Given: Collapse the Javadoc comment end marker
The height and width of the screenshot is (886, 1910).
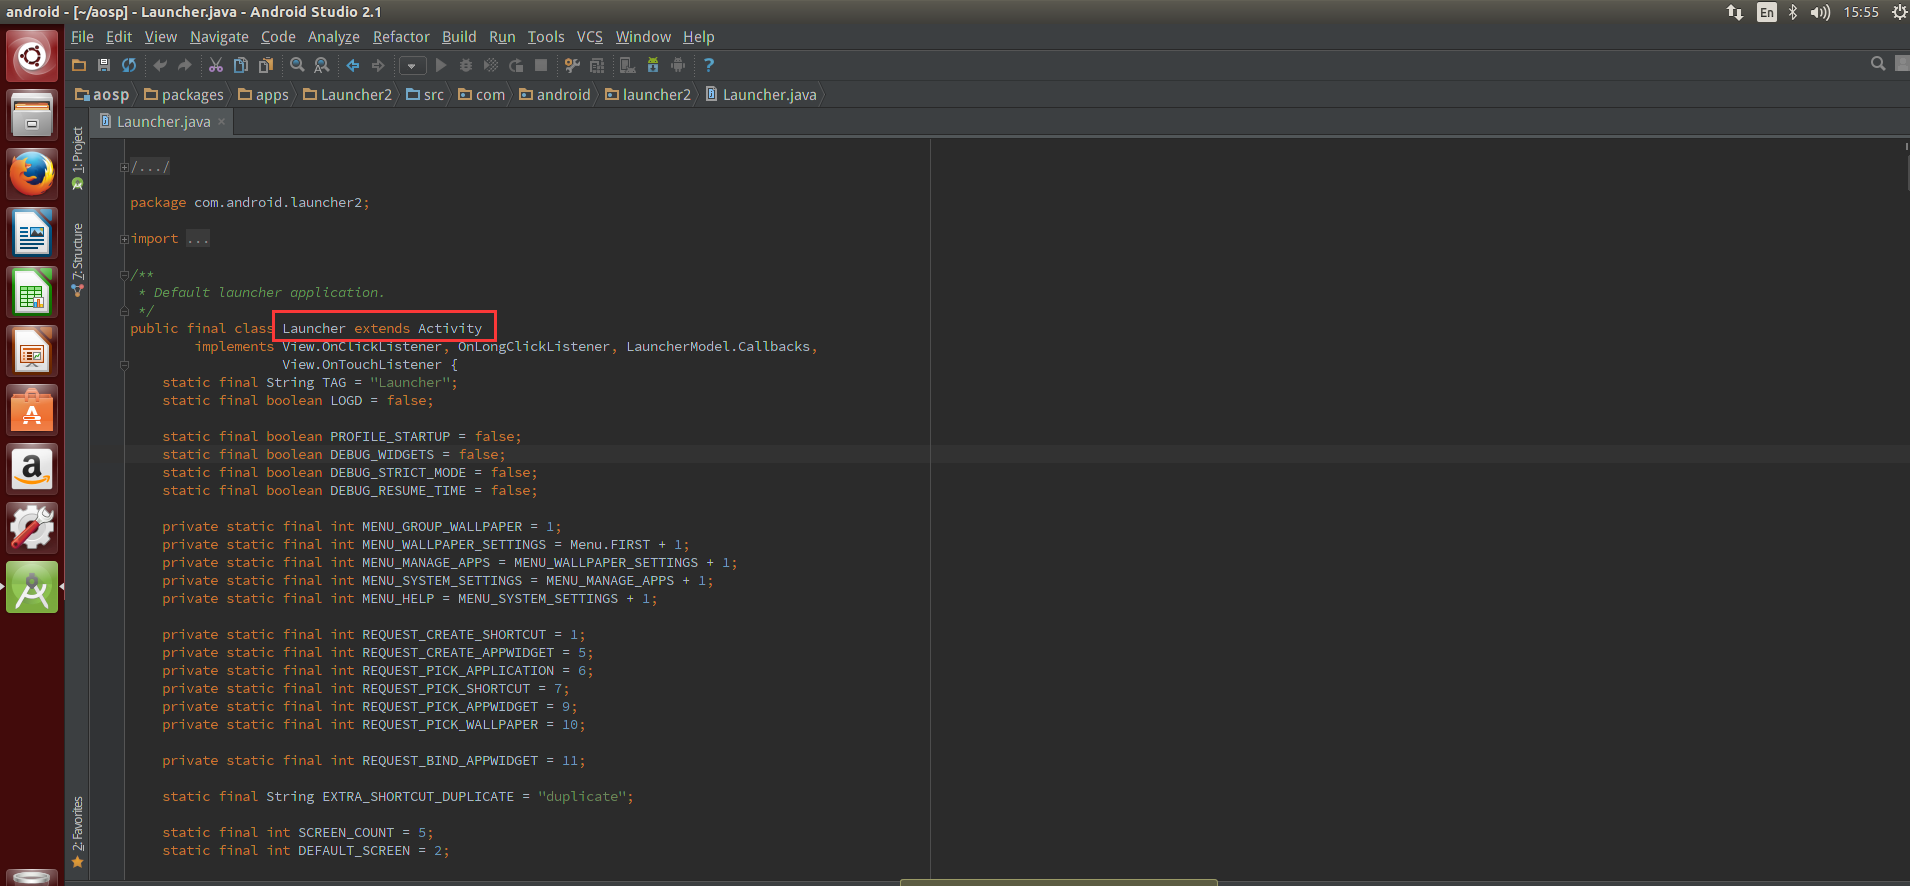Looking at the screenshot, I should click(124, 311).
